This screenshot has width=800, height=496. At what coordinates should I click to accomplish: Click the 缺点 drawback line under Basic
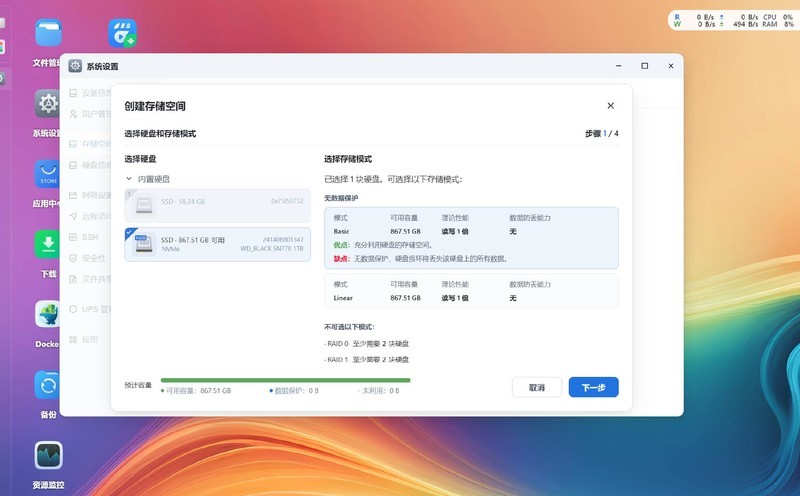[421, 259]
